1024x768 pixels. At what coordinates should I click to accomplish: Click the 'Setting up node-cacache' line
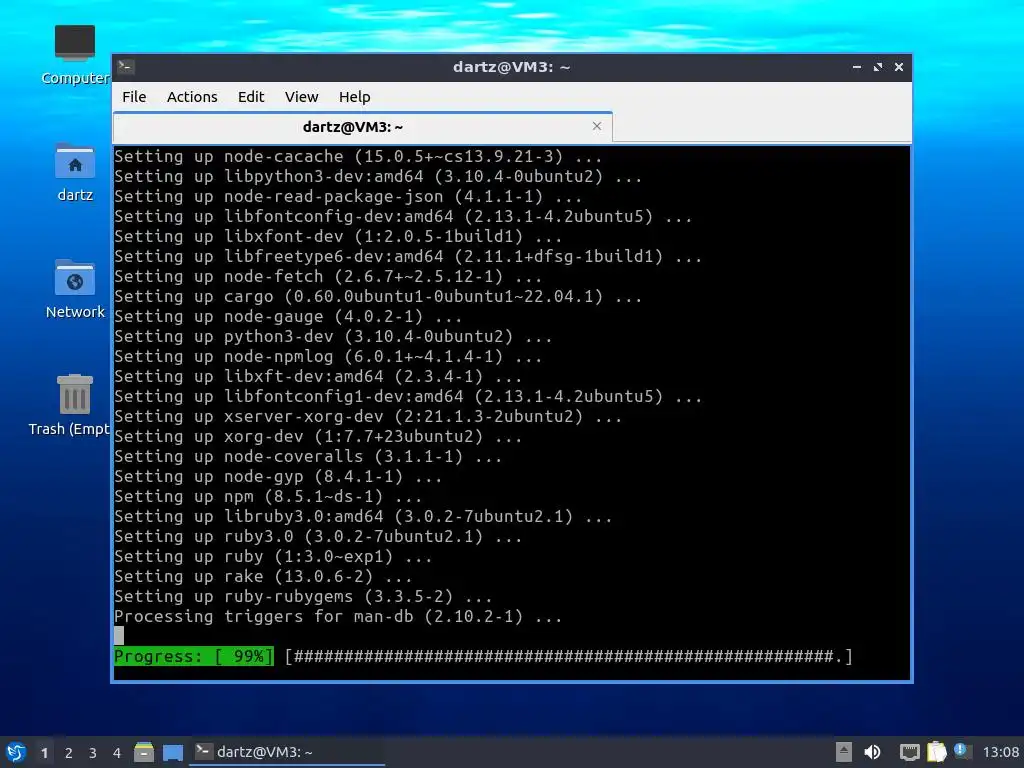(358, 156)
